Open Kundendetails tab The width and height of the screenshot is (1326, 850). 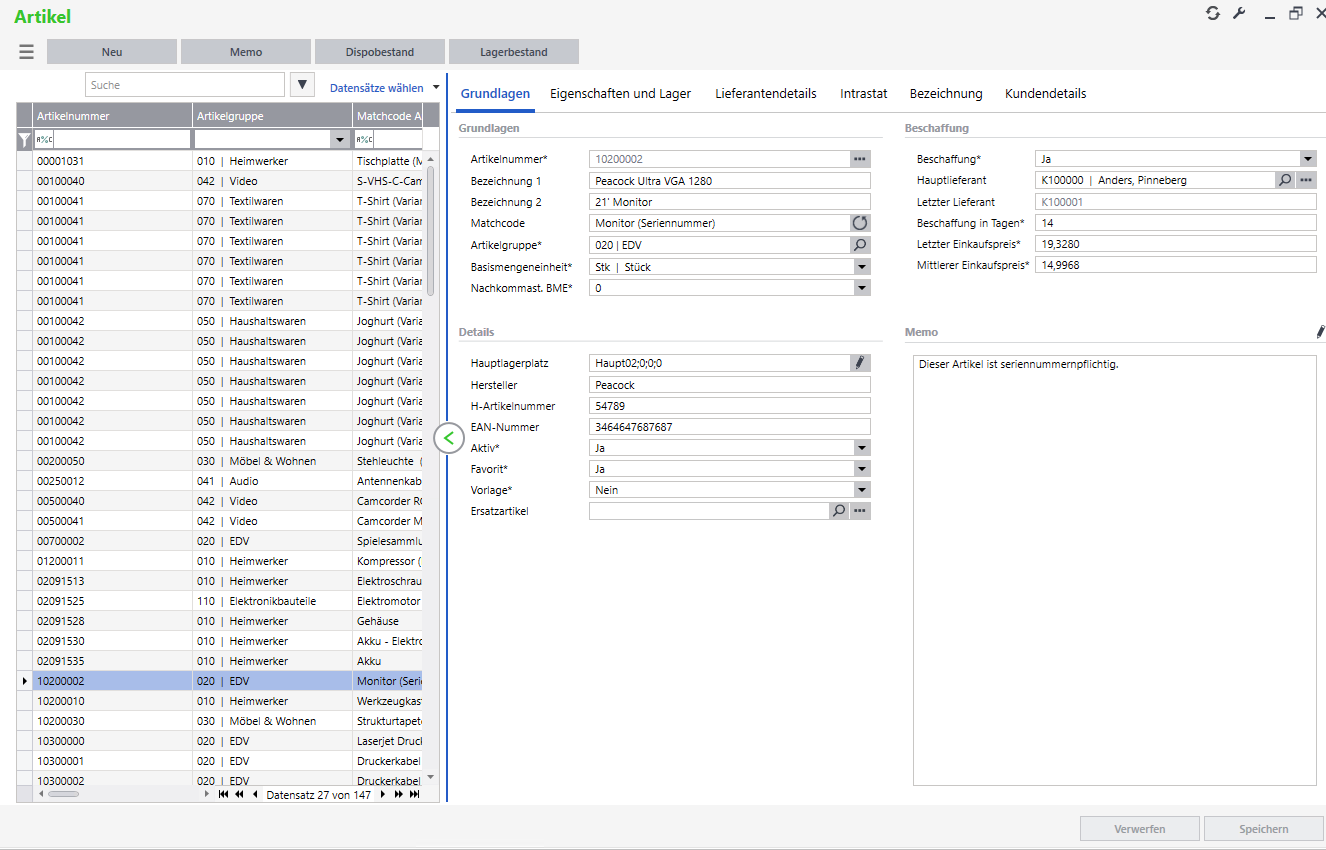point(1045,93)
